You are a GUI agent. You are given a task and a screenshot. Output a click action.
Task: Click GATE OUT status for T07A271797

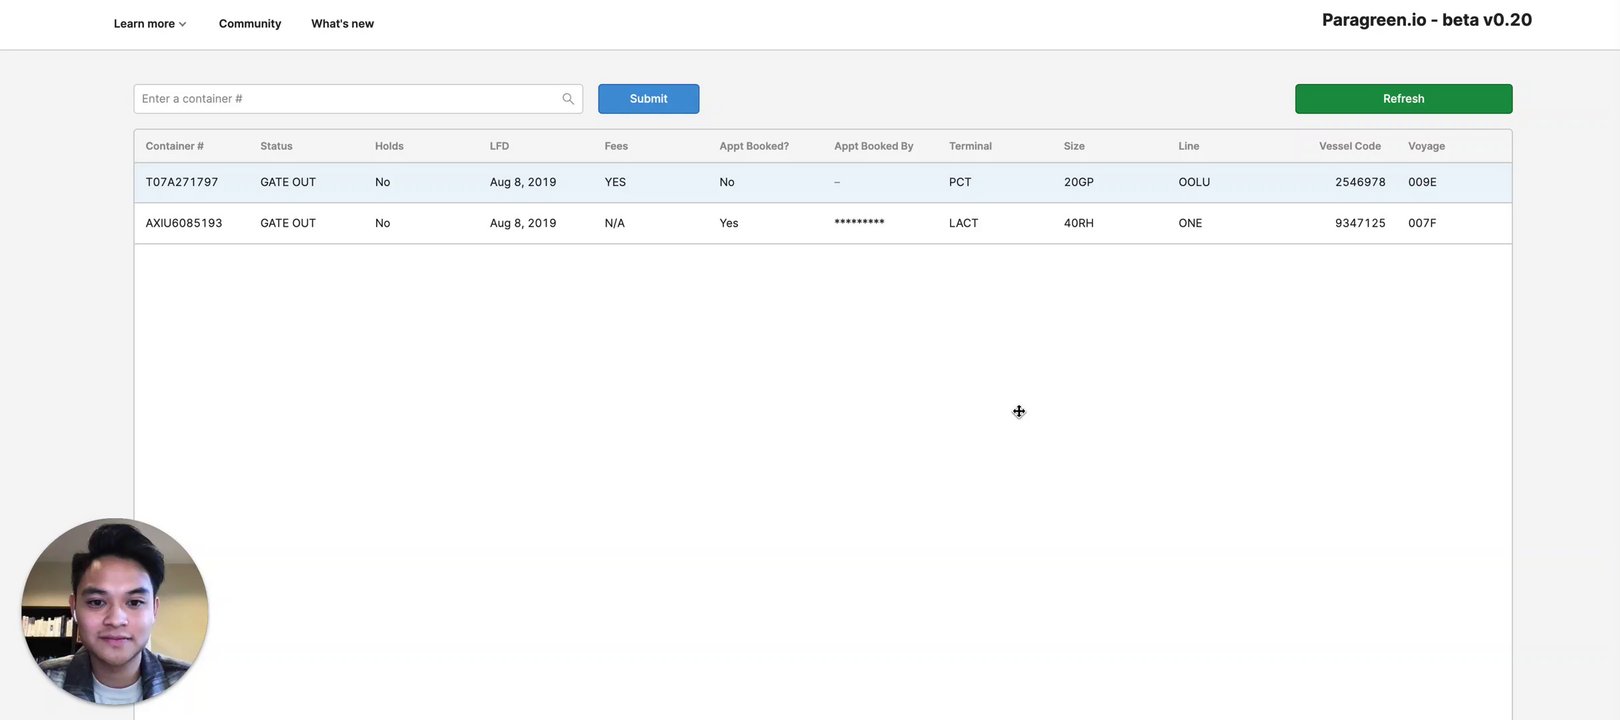[x=288, y=182]
